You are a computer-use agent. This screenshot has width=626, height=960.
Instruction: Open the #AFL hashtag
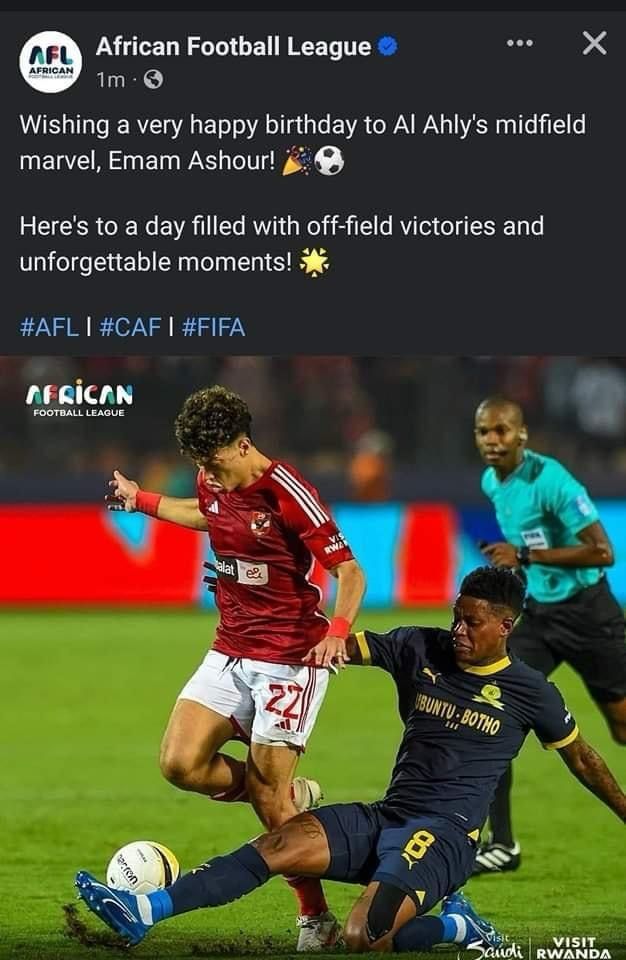tap(50, 327)
